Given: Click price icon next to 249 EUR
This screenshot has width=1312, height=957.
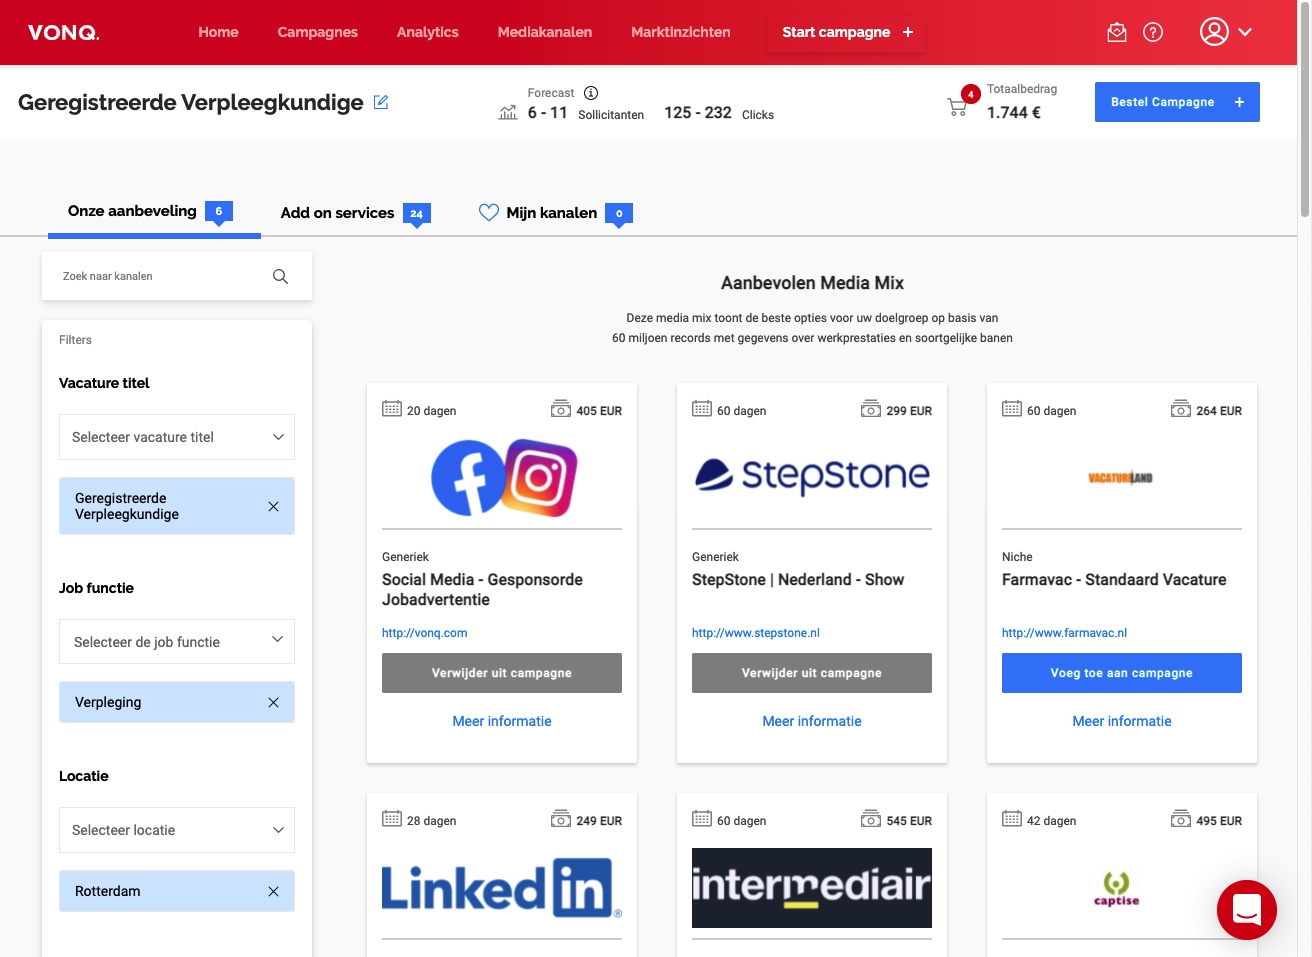Looking at the screenshot, I should click(x=561, y=819).
